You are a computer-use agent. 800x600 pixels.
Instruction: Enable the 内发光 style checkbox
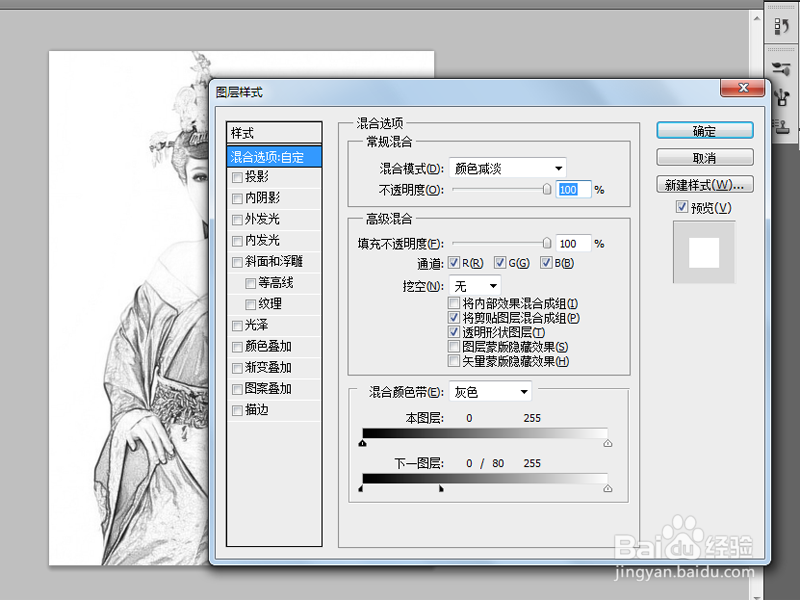(237, 241)
